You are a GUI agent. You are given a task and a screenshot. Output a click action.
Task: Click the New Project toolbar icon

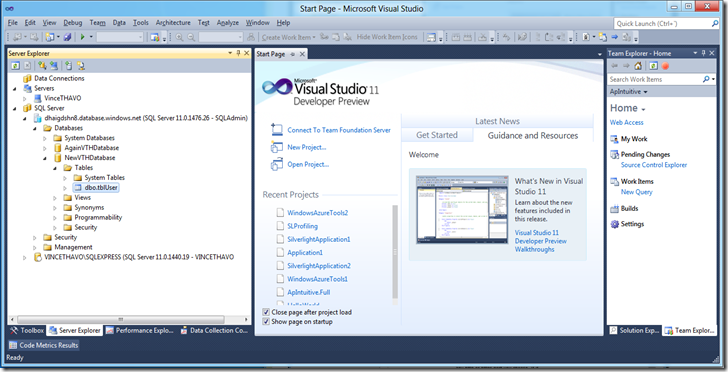(x=50, y=37)
